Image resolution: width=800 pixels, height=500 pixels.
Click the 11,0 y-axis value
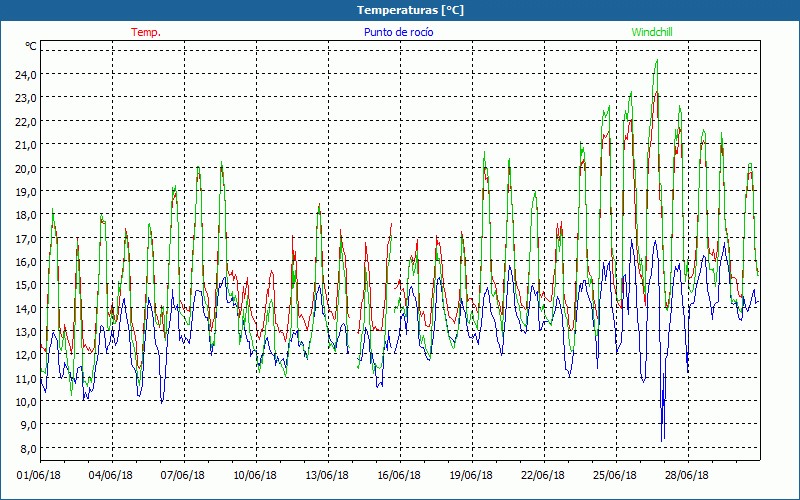[26, 379]
